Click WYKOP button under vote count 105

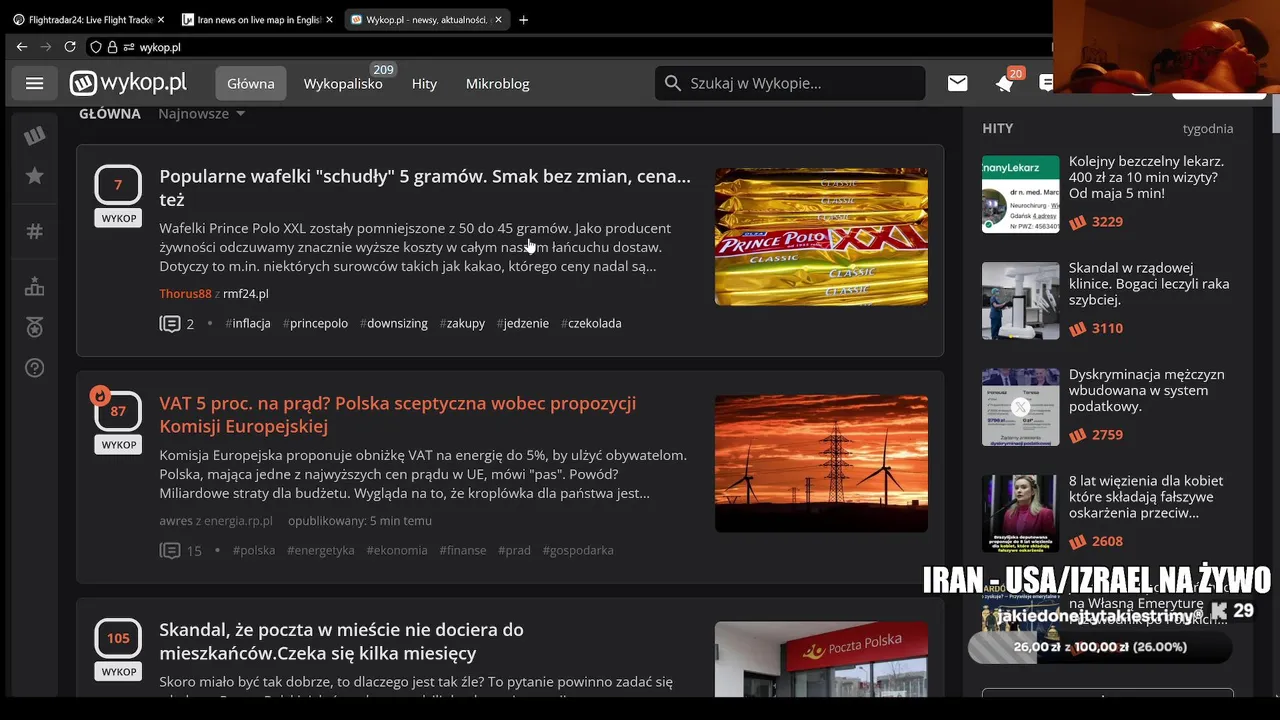[x=118, y=672]
